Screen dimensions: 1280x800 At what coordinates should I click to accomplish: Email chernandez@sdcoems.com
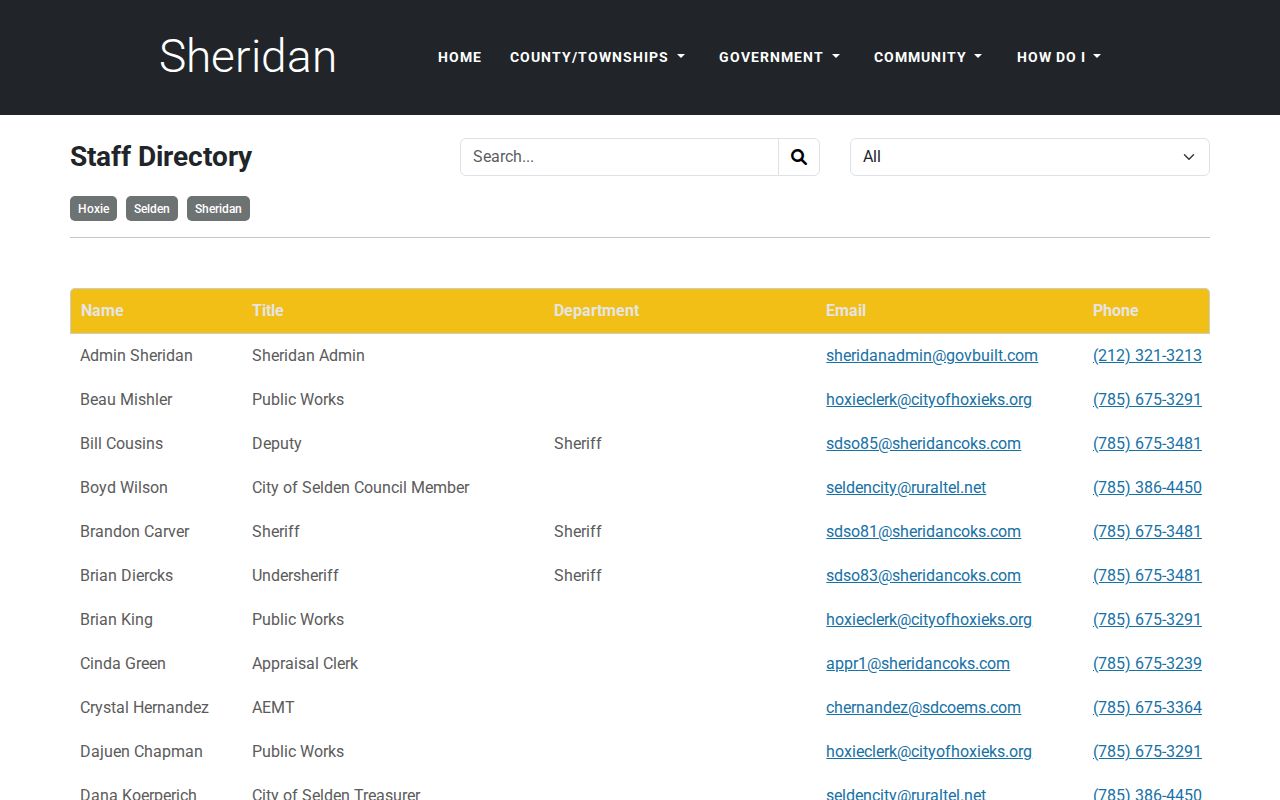923,707
